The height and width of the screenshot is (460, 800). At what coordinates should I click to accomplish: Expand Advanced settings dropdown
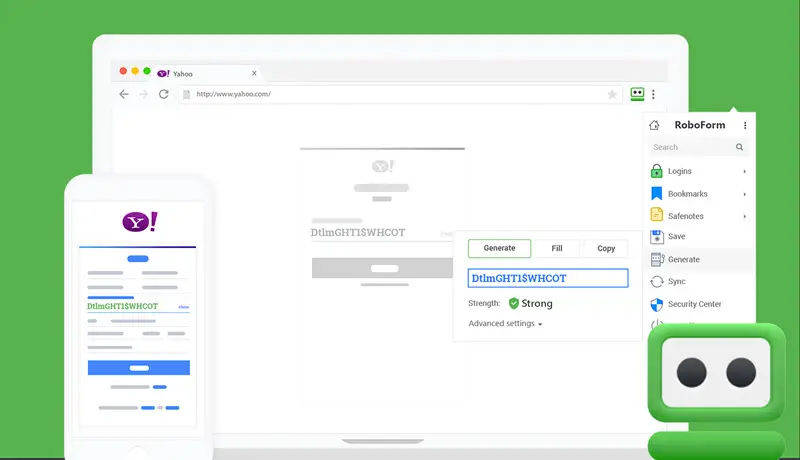505,323
